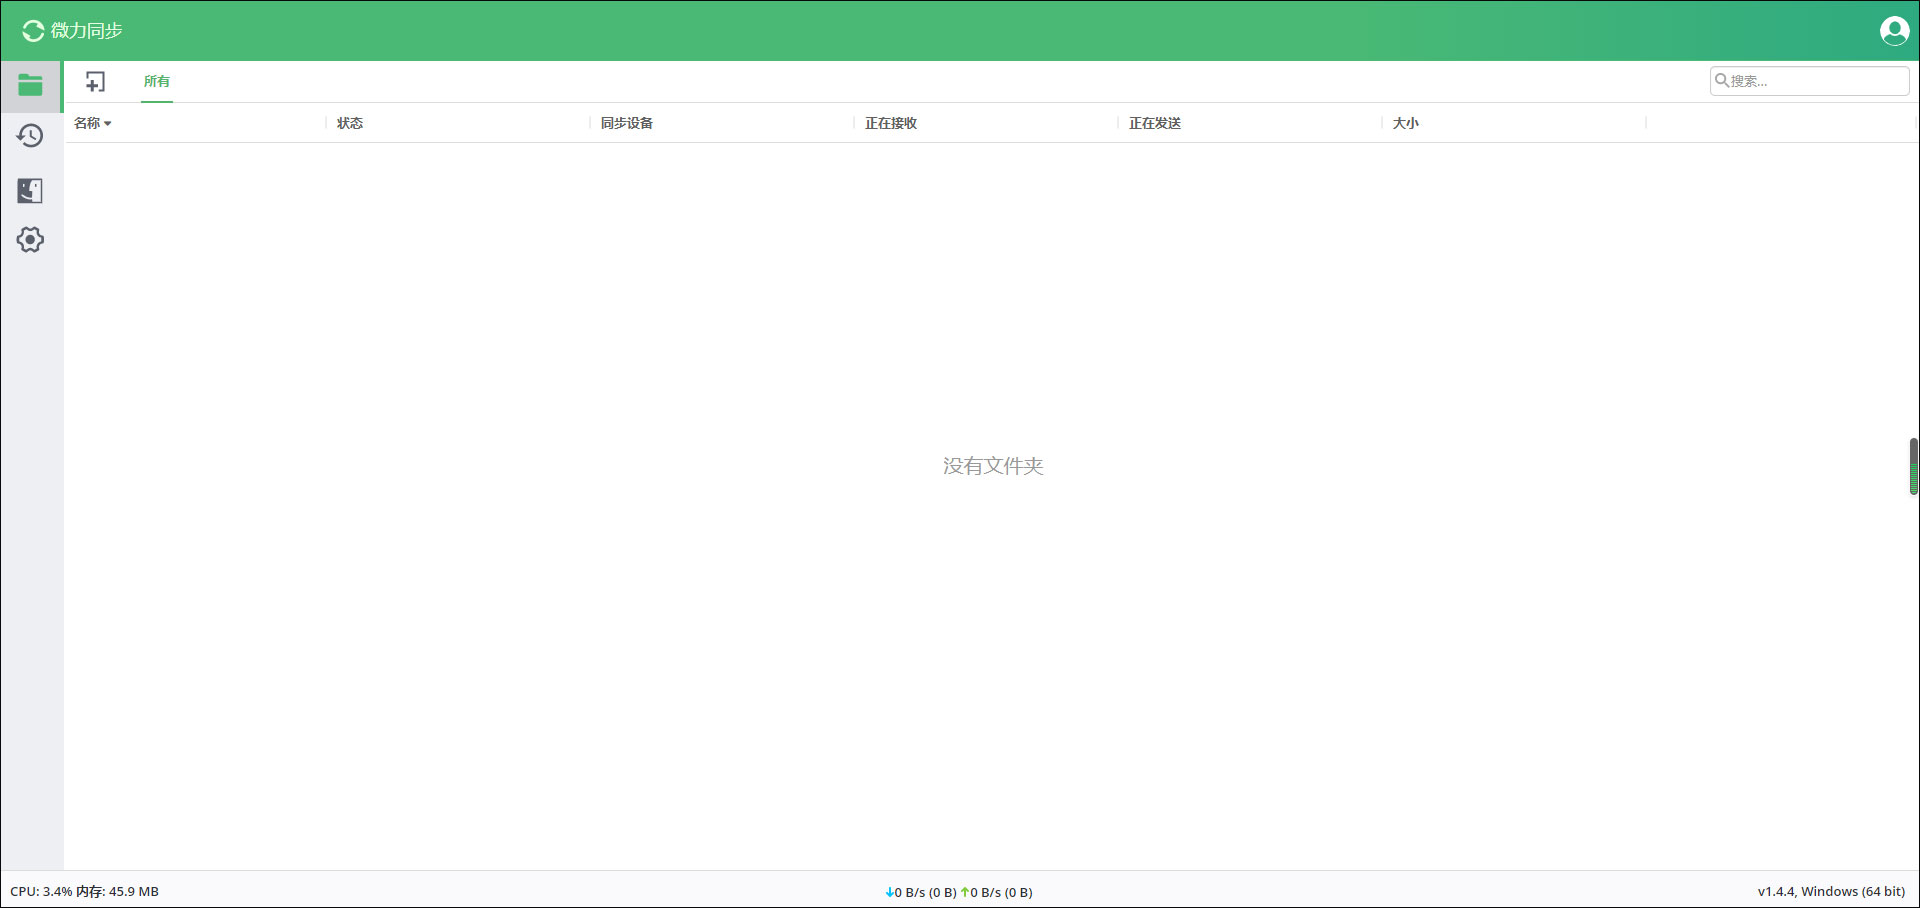
Task: Sort by the 大小 column header
Action: click(1405, 124)
